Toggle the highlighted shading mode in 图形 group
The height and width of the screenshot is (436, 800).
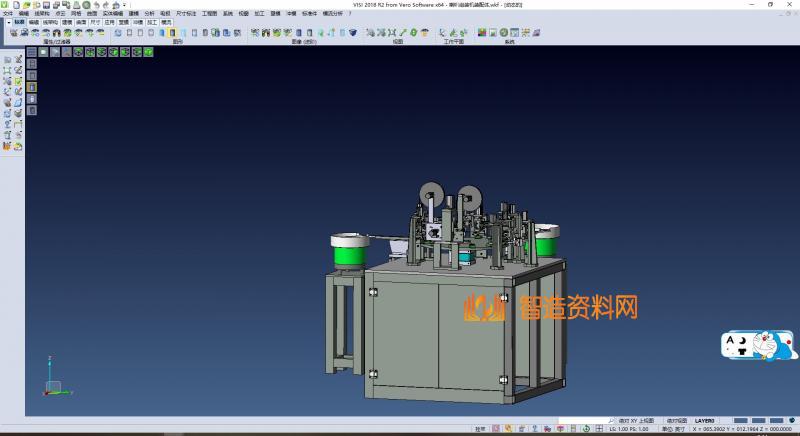[173, 33]
